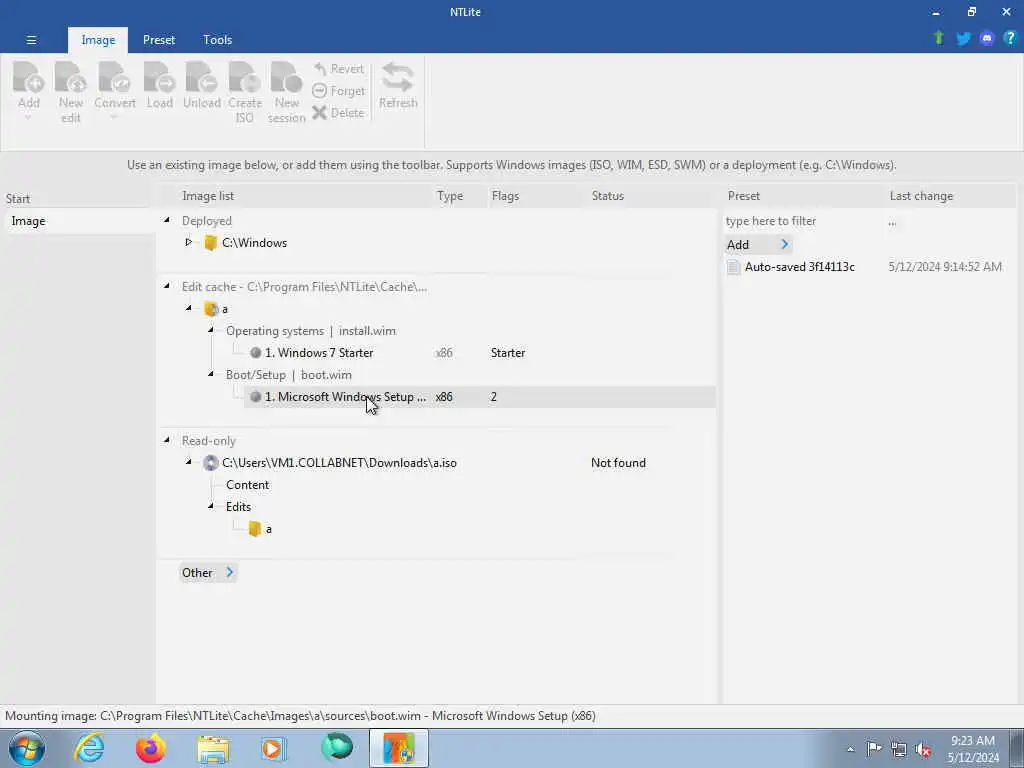1024x768 pixels.
Task: Select the a.iso path row
Action: click(x=339, y=462)
